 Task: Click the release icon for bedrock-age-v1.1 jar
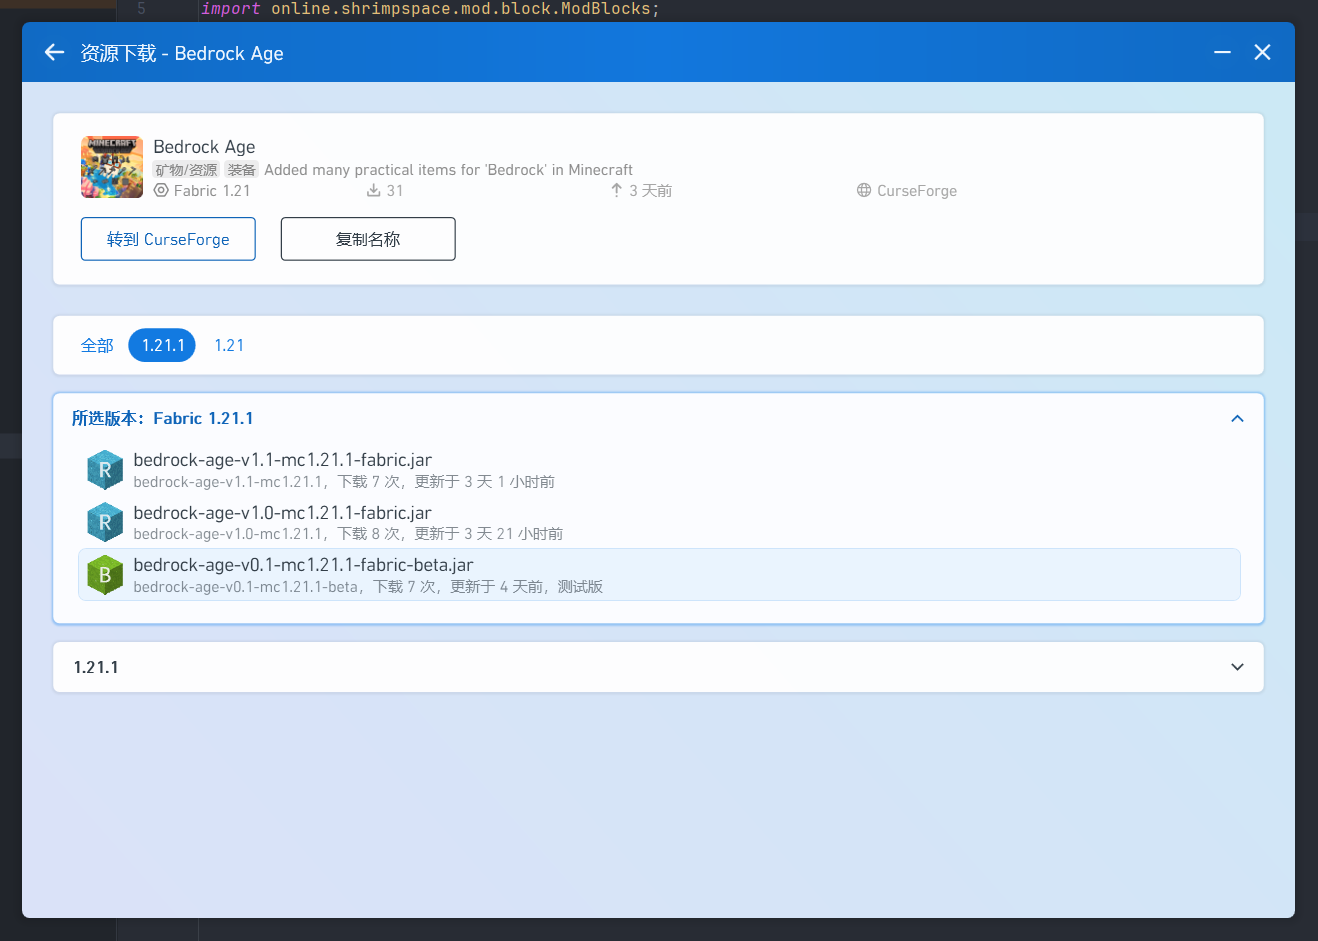(105, 470)
